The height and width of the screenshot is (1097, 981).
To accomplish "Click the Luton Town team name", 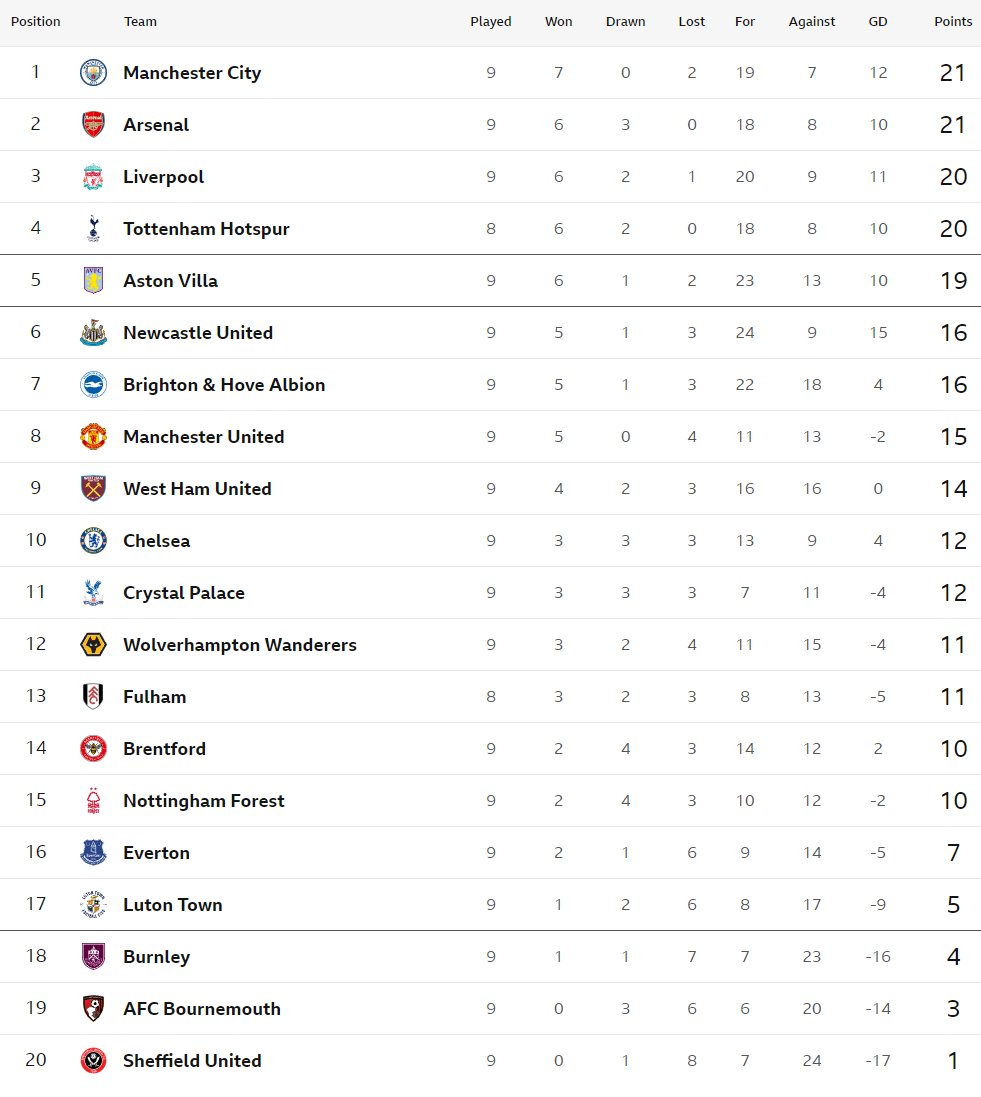I will tap(173, 905).
